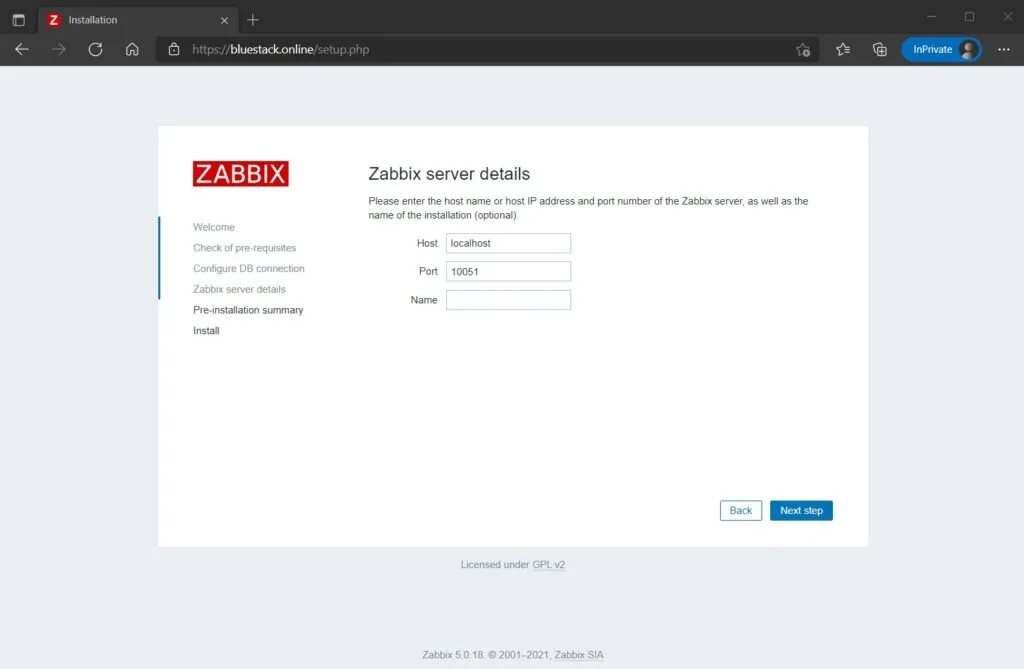Open browser Settings and more menu

click(1004, 50)
